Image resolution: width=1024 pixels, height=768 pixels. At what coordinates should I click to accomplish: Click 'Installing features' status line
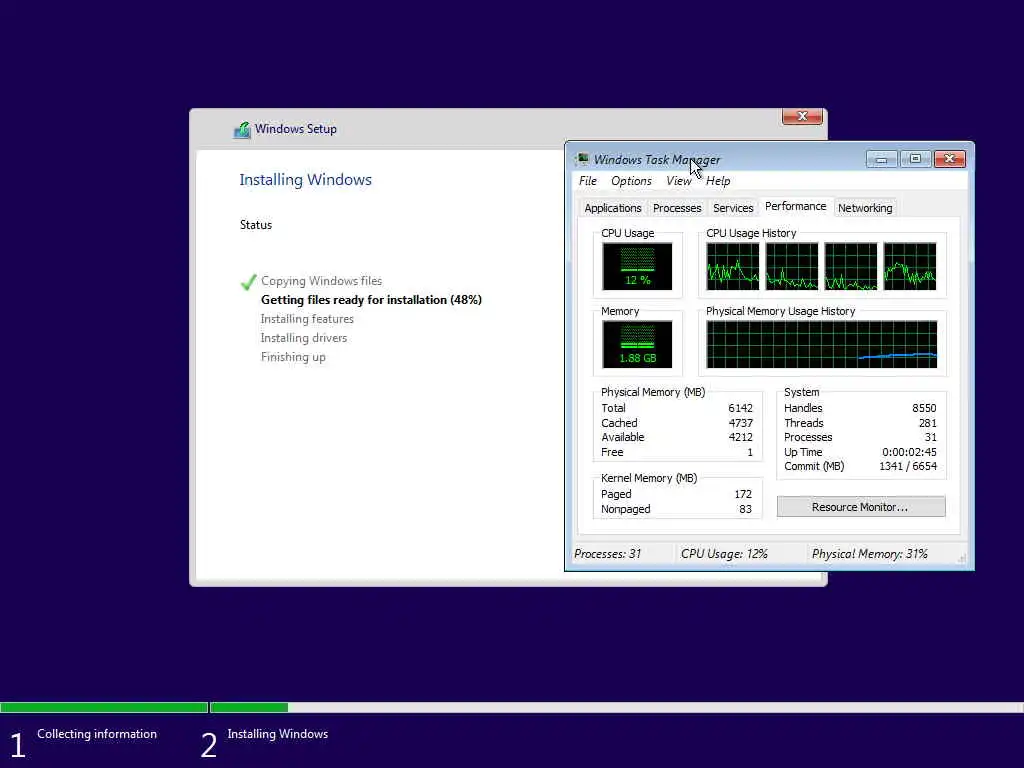pos(307,319)
